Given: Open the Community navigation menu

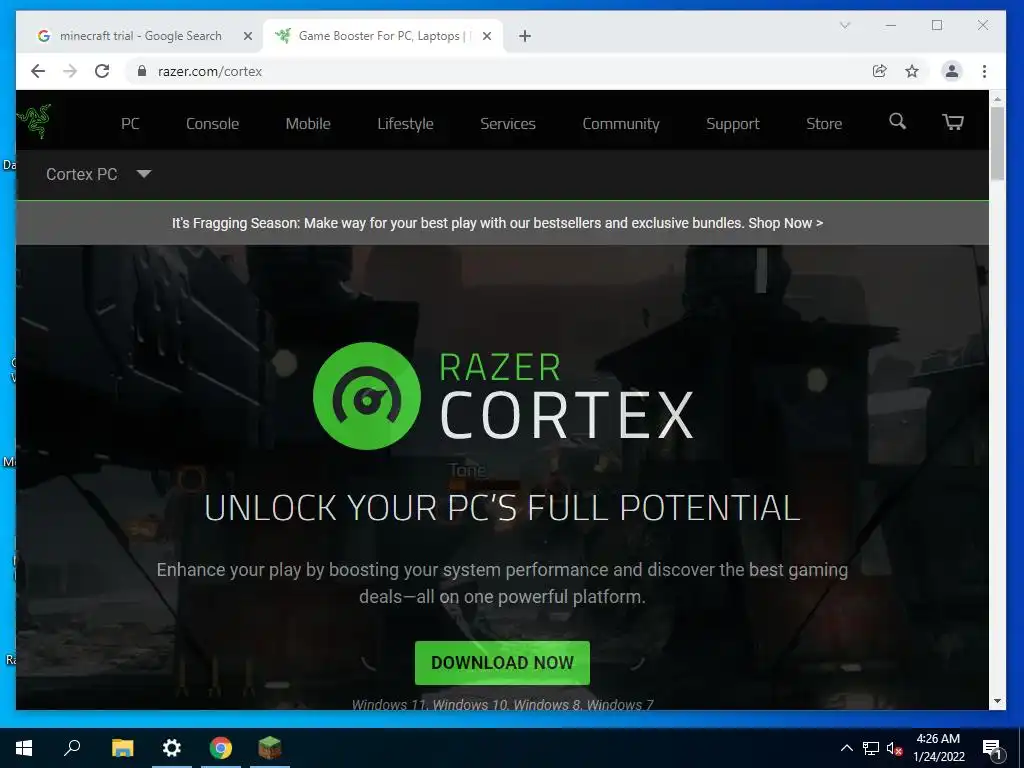Looking at the screenshot, I should pos(620,123).
